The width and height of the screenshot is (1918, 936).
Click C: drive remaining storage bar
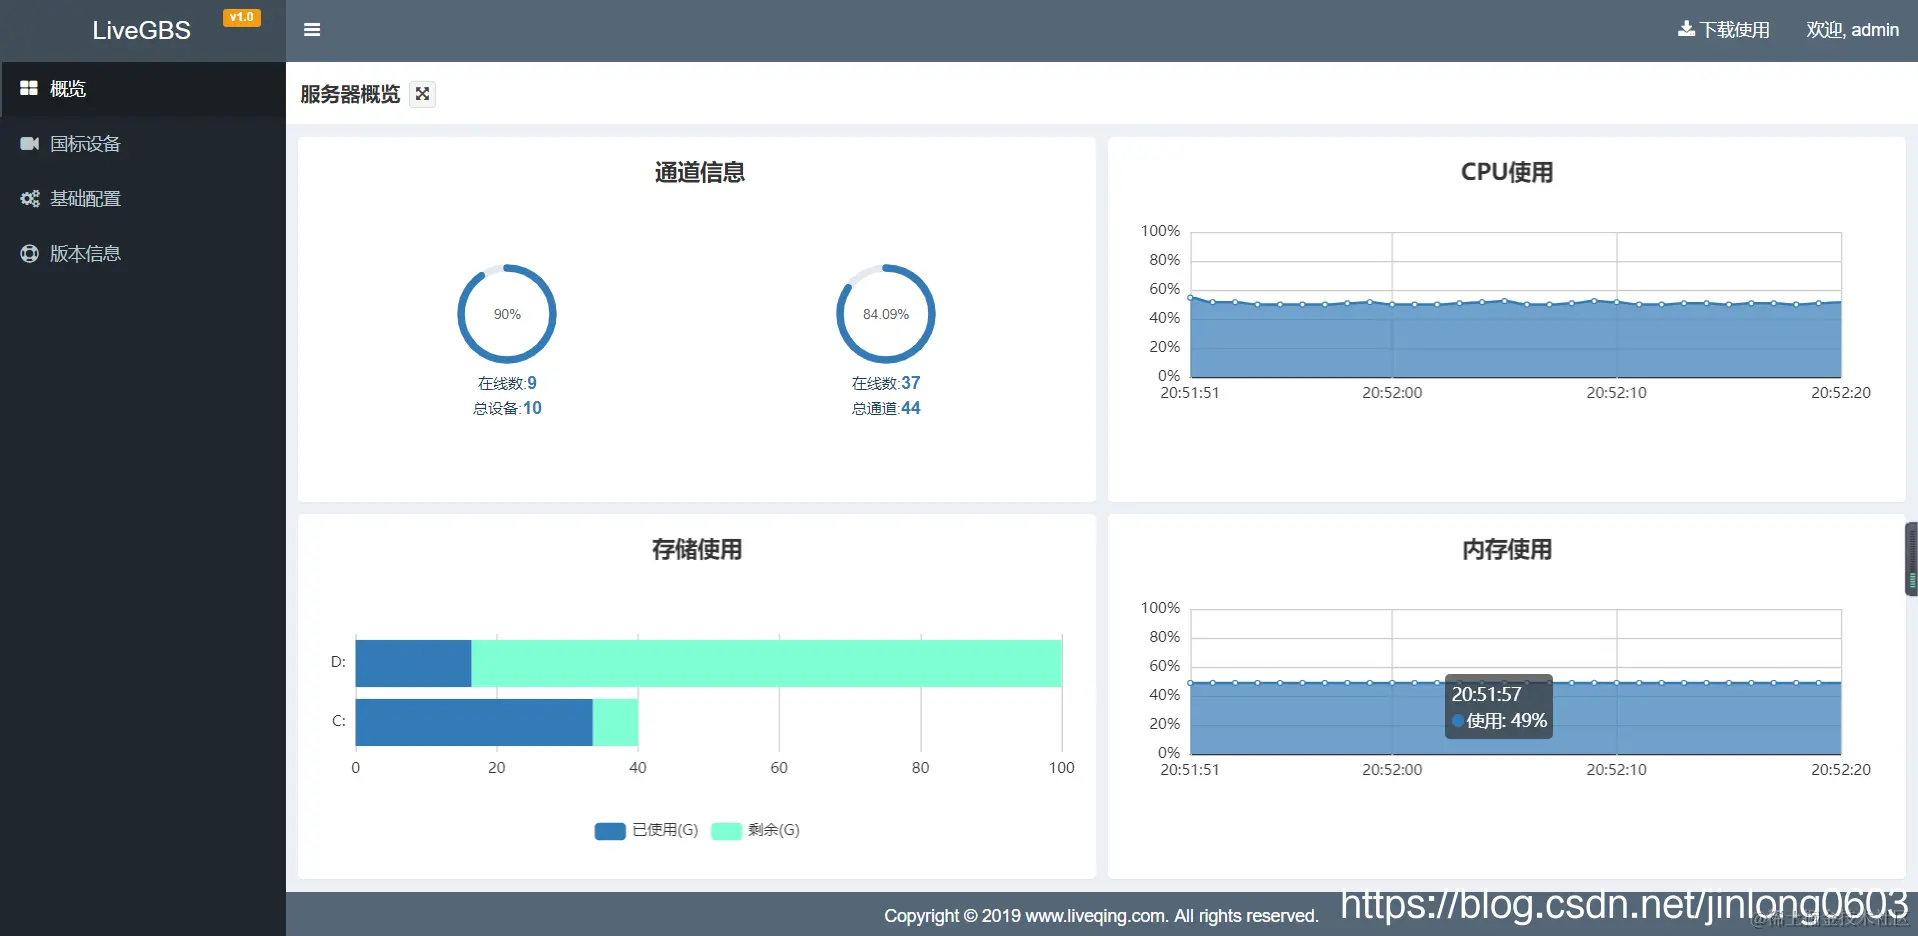(615, 722)
